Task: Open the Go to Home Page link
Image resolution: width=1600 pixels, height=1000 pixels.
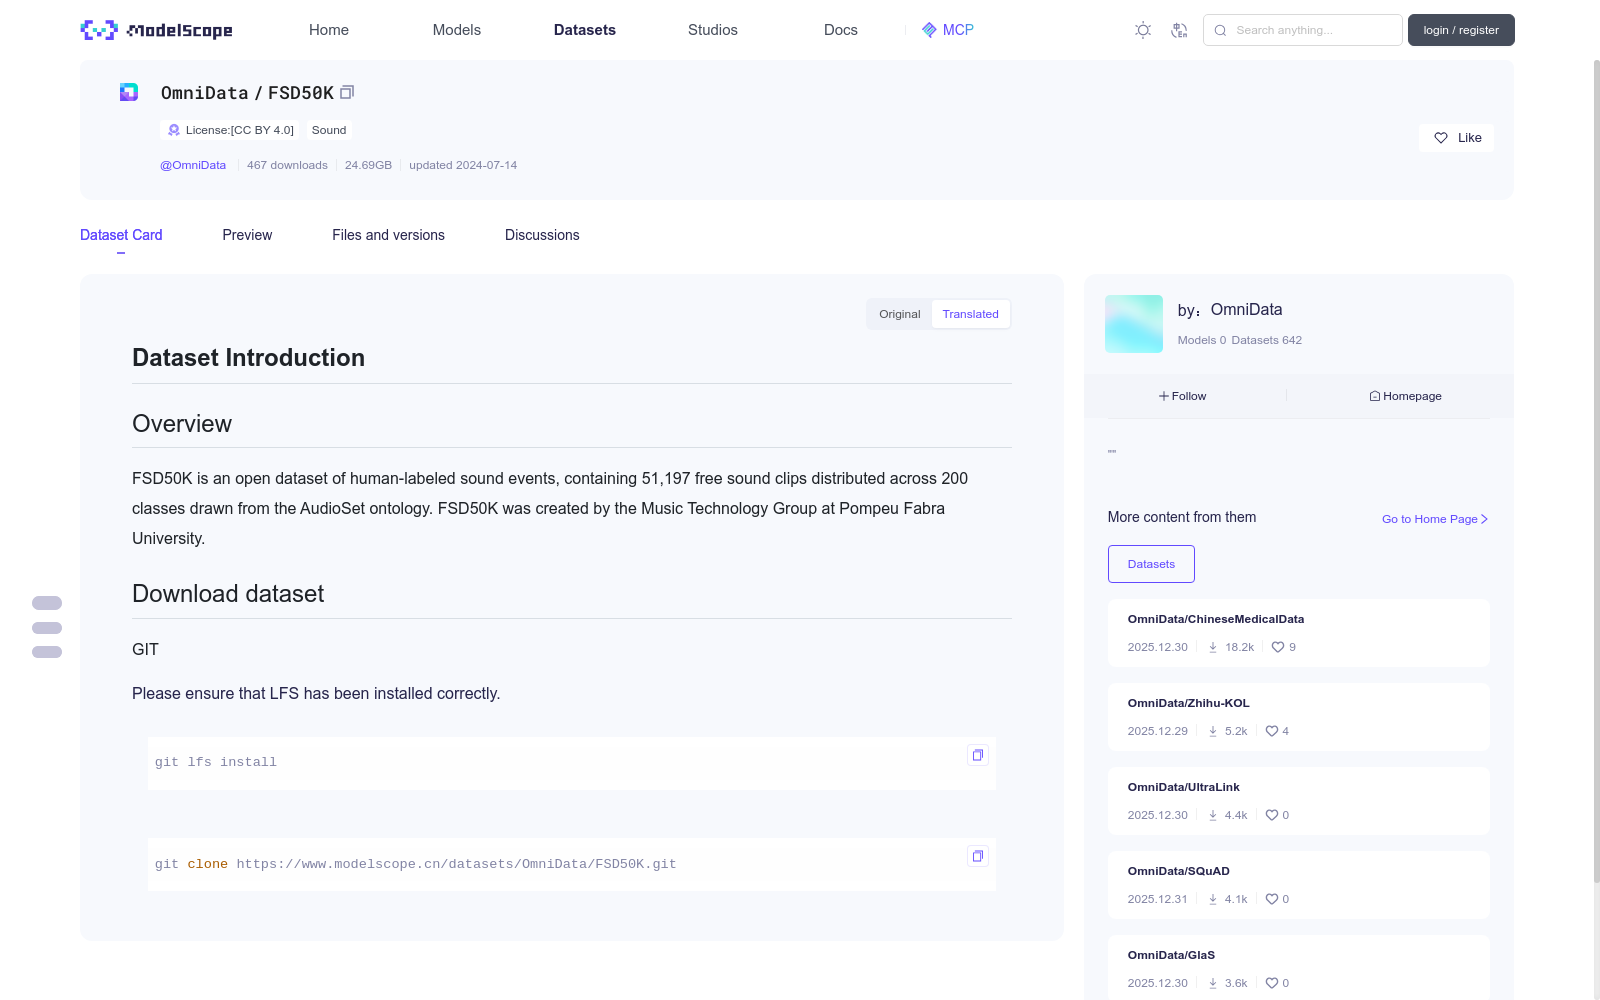Action: click(x=1435, y=519)
